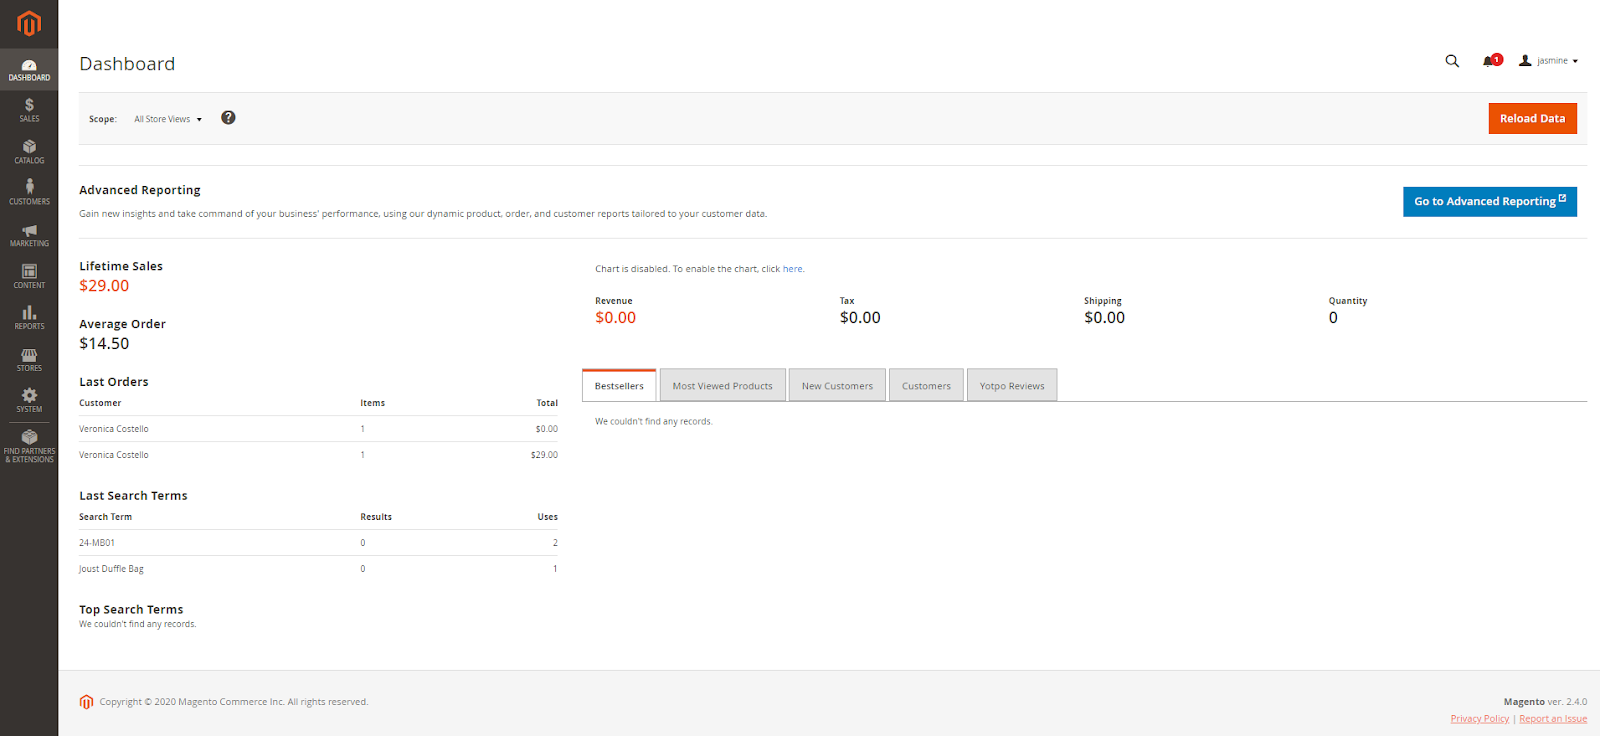This screenshot has width=1600, height=736.
Task: Open the Yotpo Reviews tab
Action: pyautogui.click(x=1011, y=386)
